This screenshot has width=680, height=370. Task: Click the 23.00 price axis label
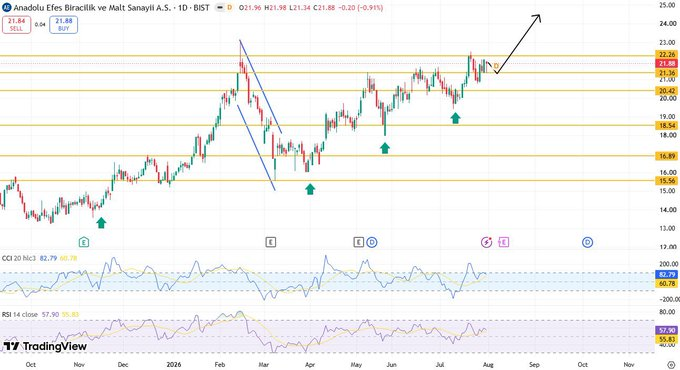coord(667,42)
